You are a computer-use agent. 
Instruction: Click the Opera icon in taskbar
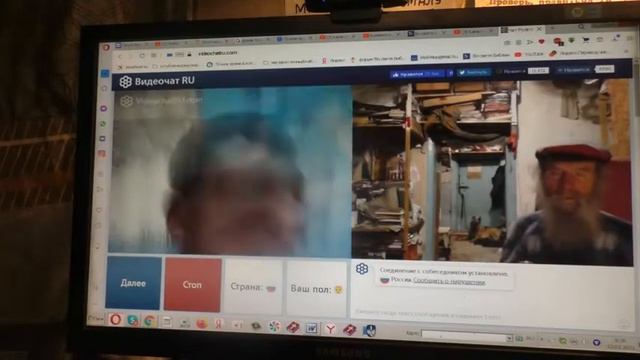(116, 320)
